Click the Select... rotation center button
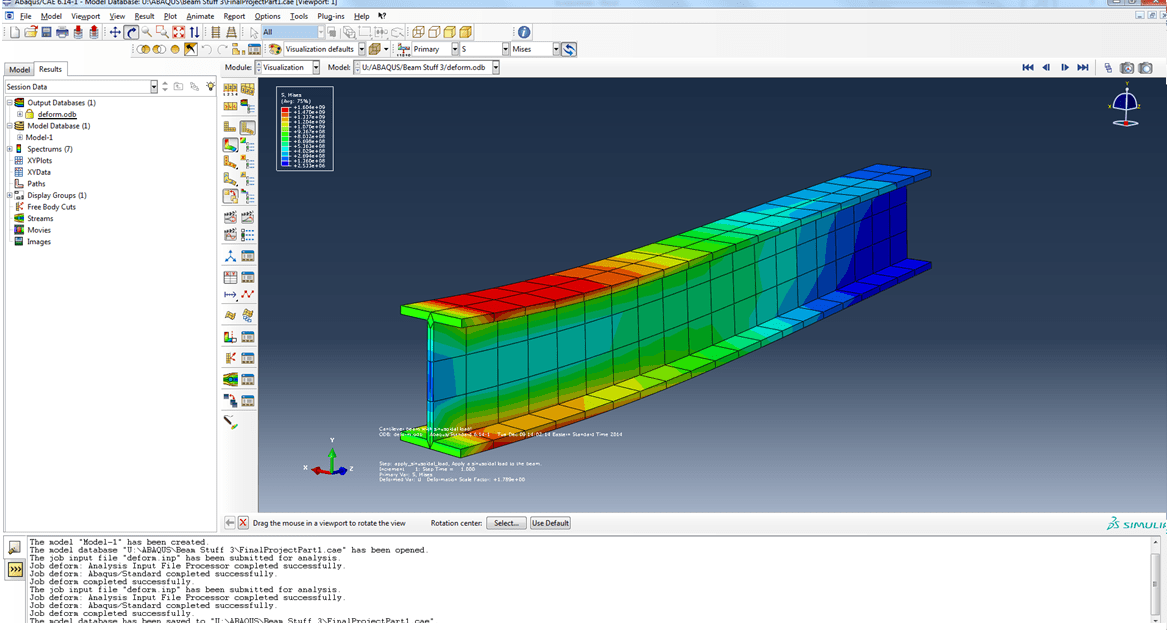The height and width of the screenshot is (630, 1167). [506, 523]
